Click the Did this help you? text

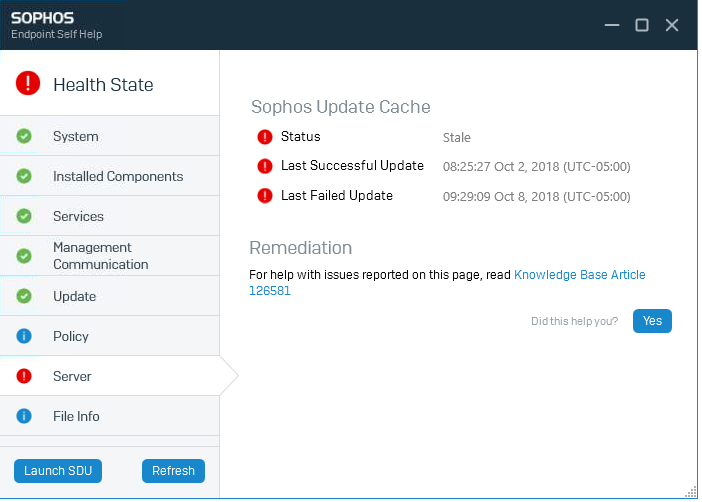pos(574,321)
